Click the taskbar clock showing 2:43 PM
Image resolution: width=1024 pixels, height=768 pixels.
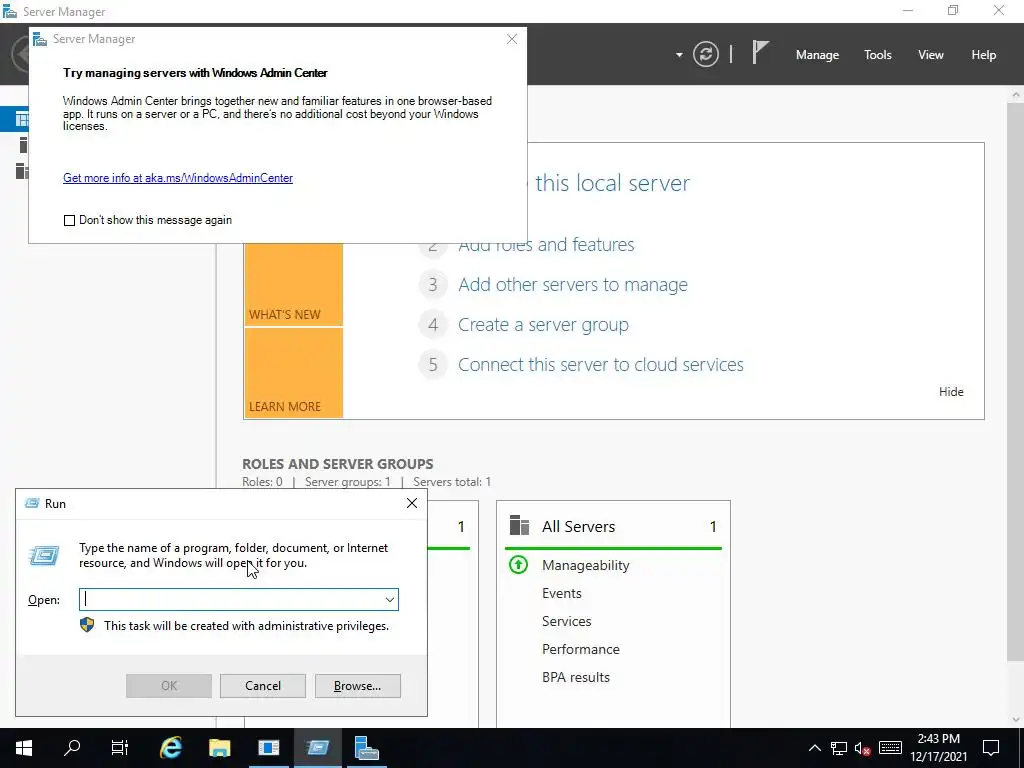click(x=938, y=748)
